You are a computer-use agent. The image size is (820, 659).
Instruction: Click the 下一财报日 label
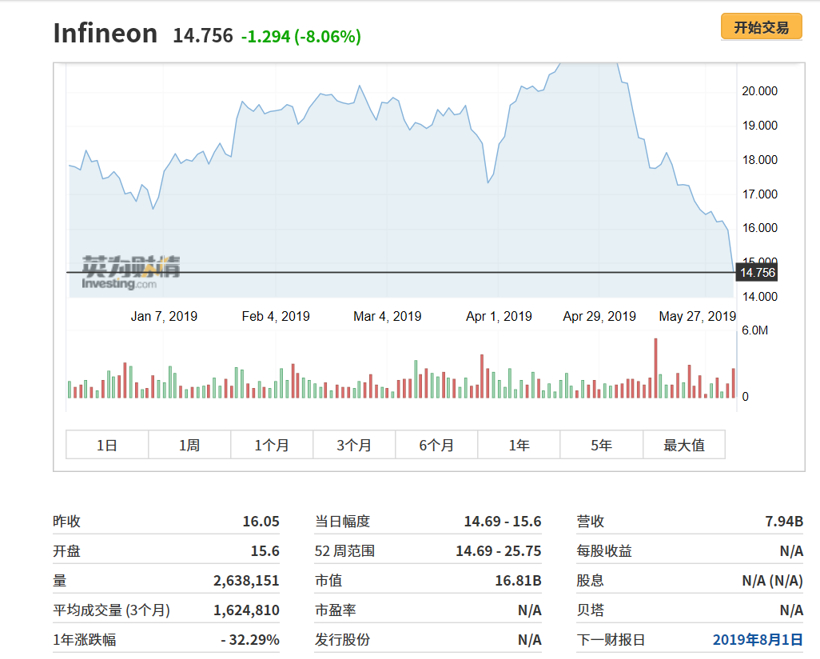click(x=611, y=640)
